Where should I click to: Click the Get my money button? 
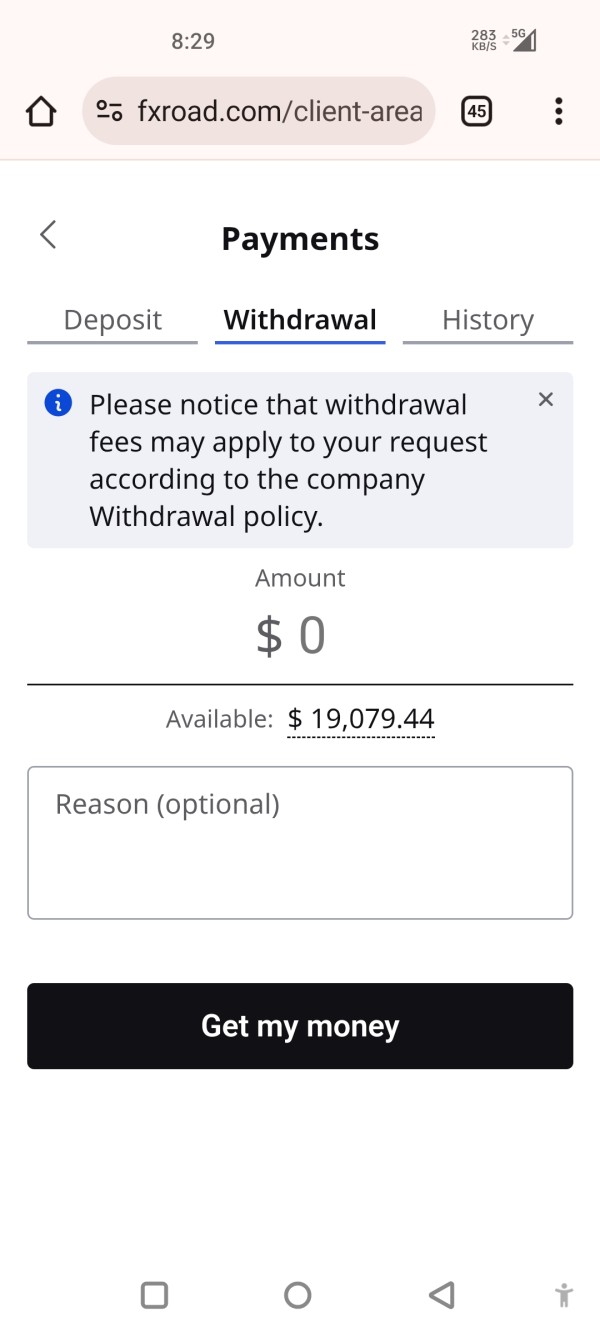tap(300, 1026)
